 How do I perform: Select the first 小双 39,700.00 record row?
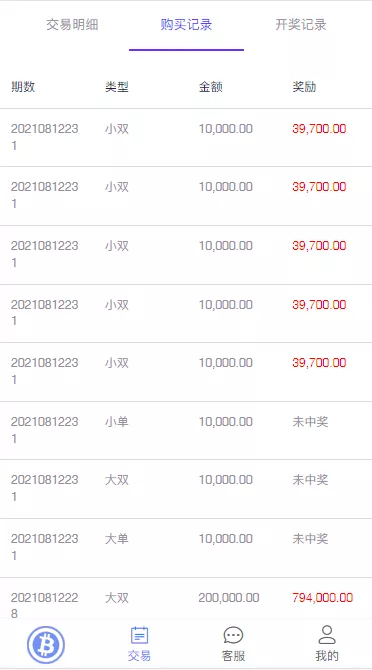click(x=186, y=137)
